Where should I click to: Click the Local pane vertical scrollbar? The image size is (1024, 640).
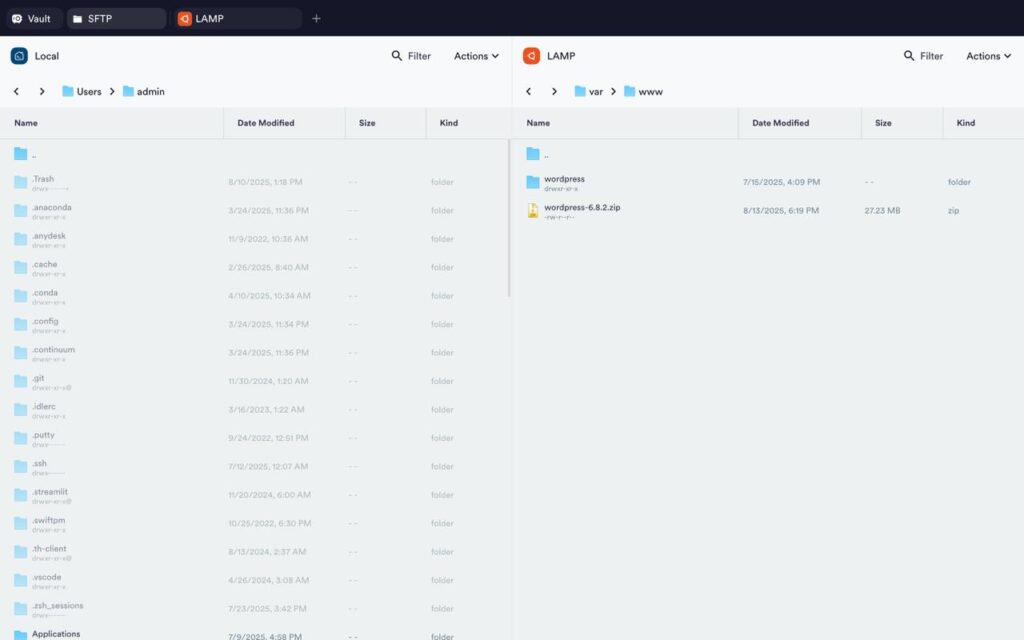point(509,219)
